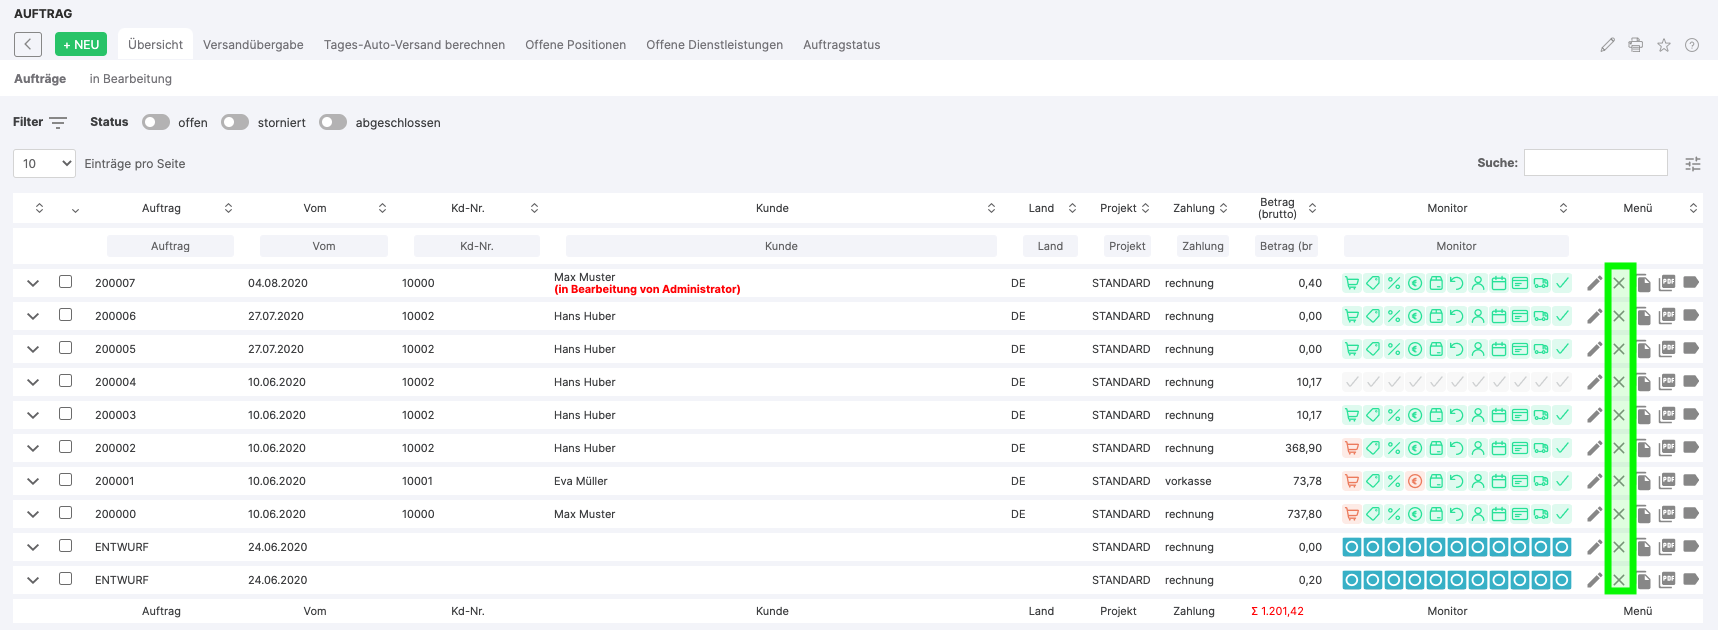This screenshot has height=630, width=1718.
Task: Click the label tag icon for order 200003
Action: pos(1691,415)
